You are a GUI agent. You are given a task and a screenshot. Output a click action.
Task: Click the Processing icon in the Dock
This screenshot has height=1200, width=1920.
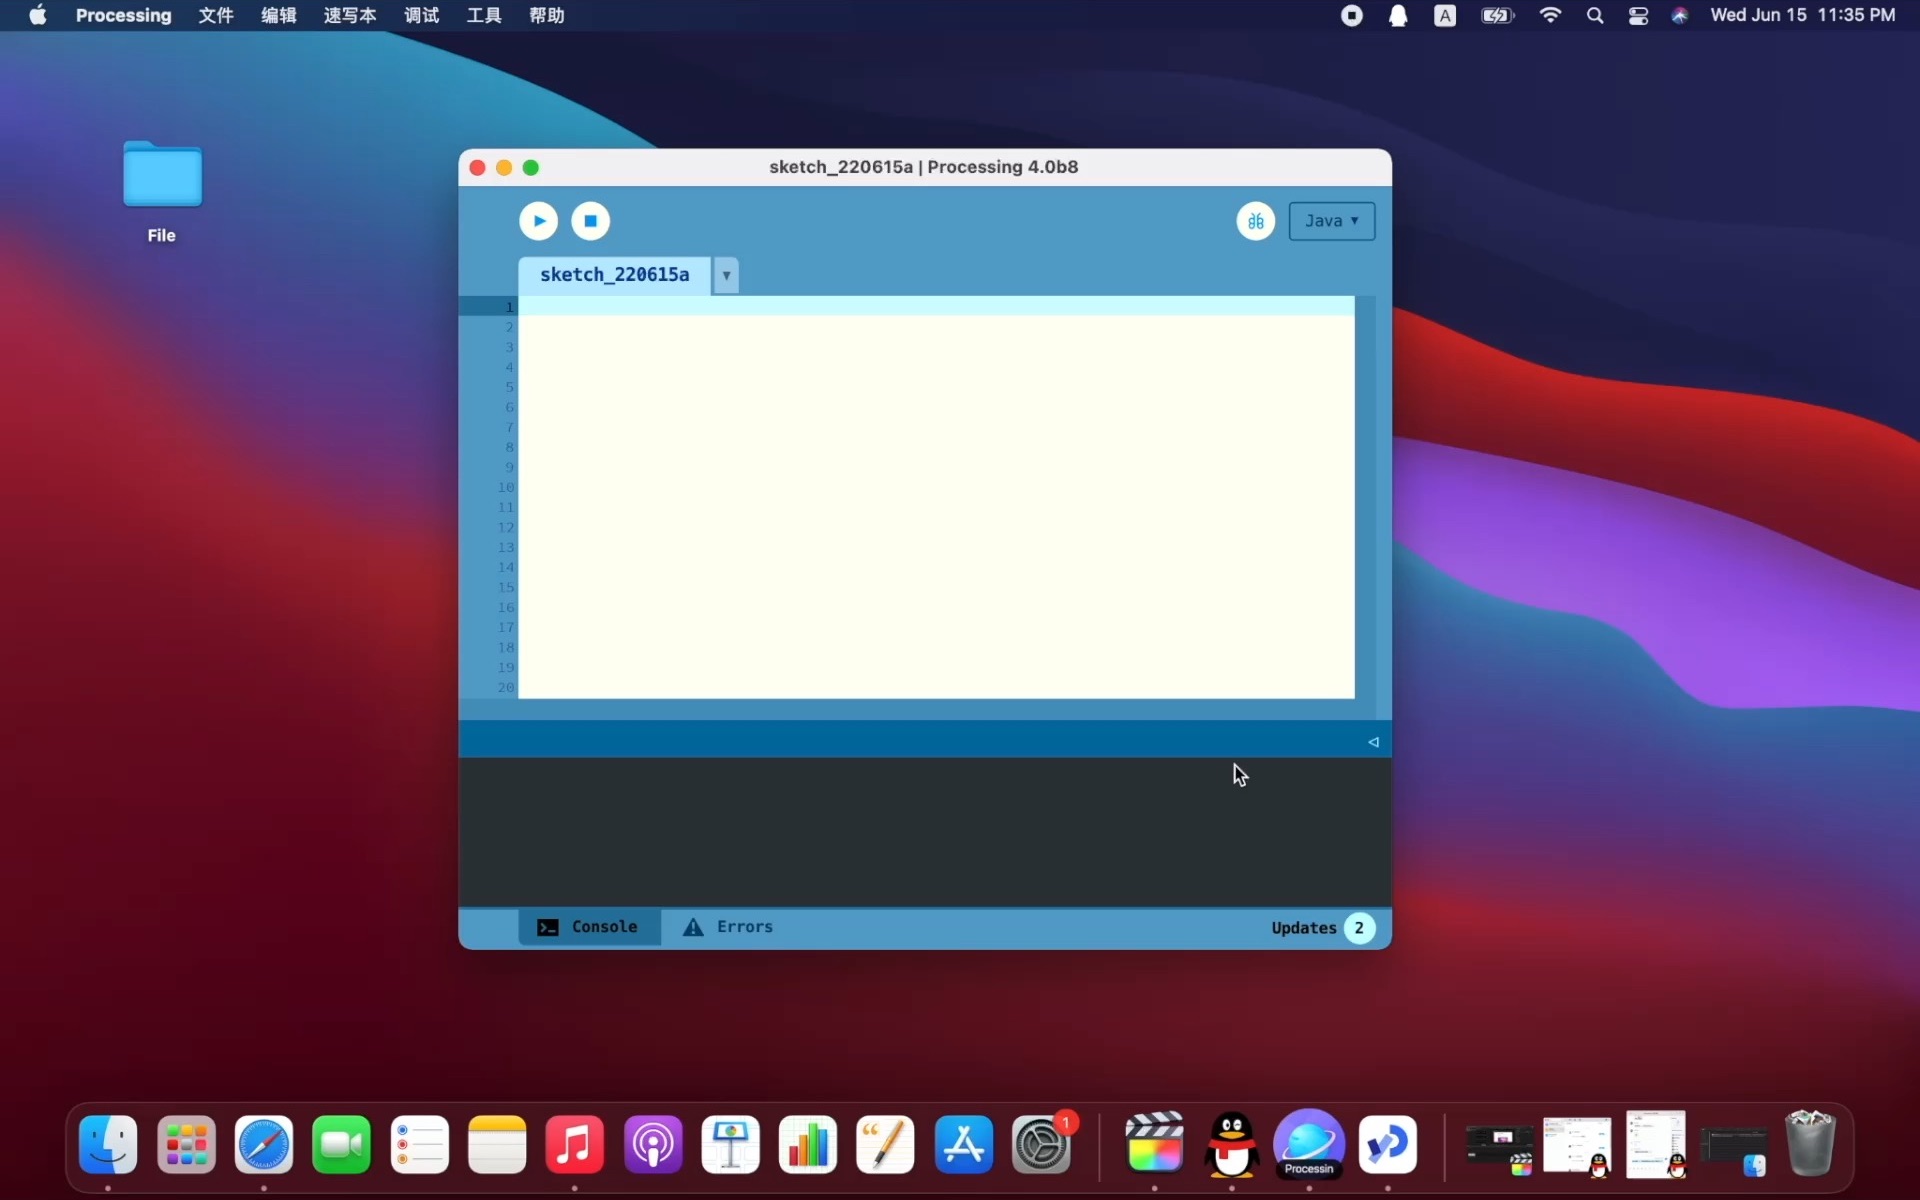1308,1143
